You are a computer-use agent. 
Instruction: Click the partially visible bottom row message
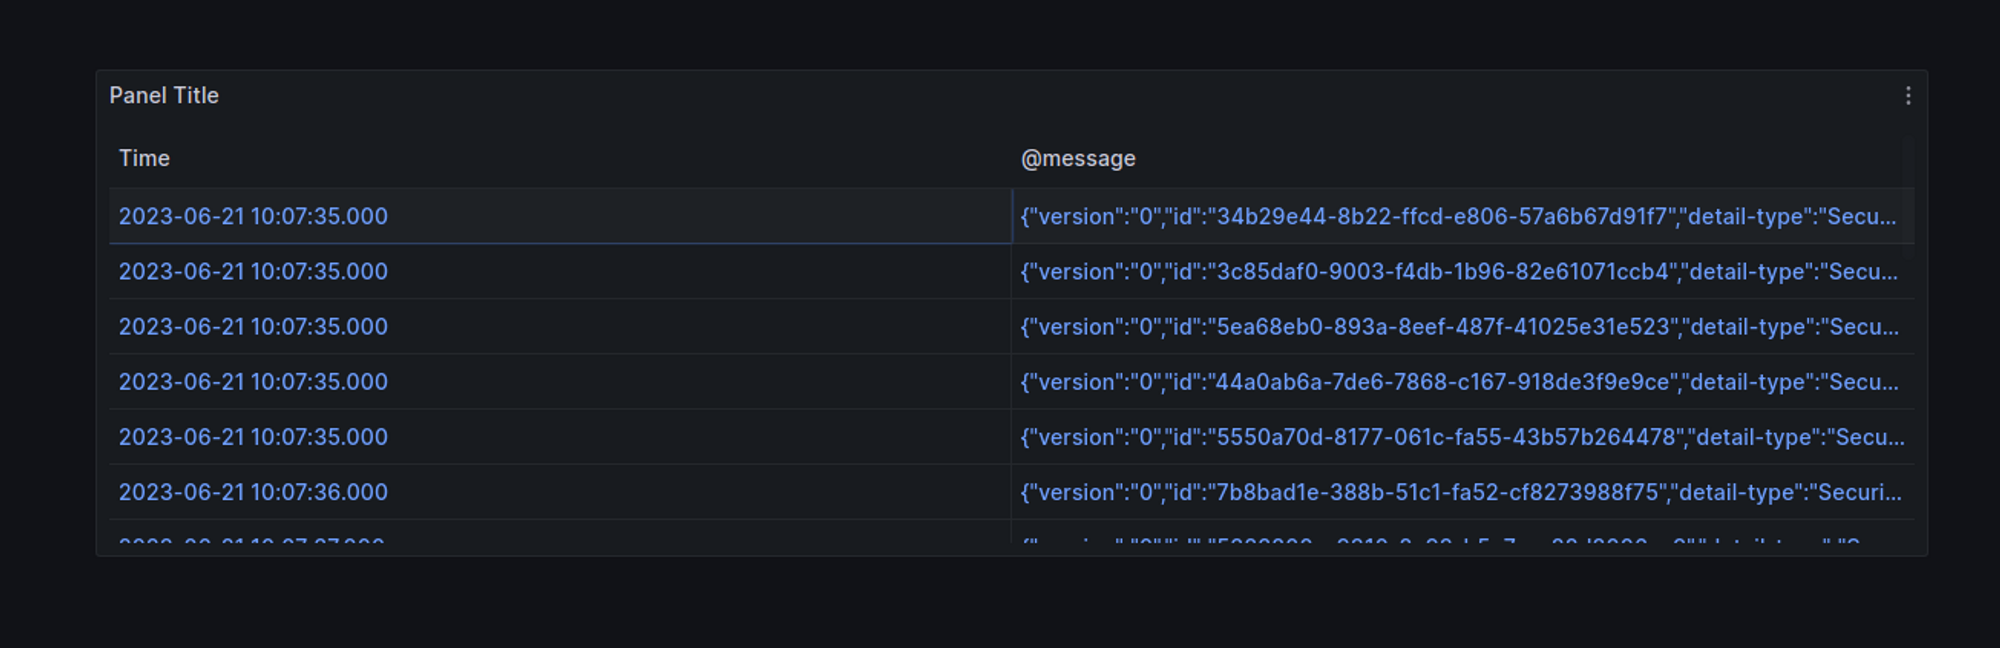[1440, 540]
